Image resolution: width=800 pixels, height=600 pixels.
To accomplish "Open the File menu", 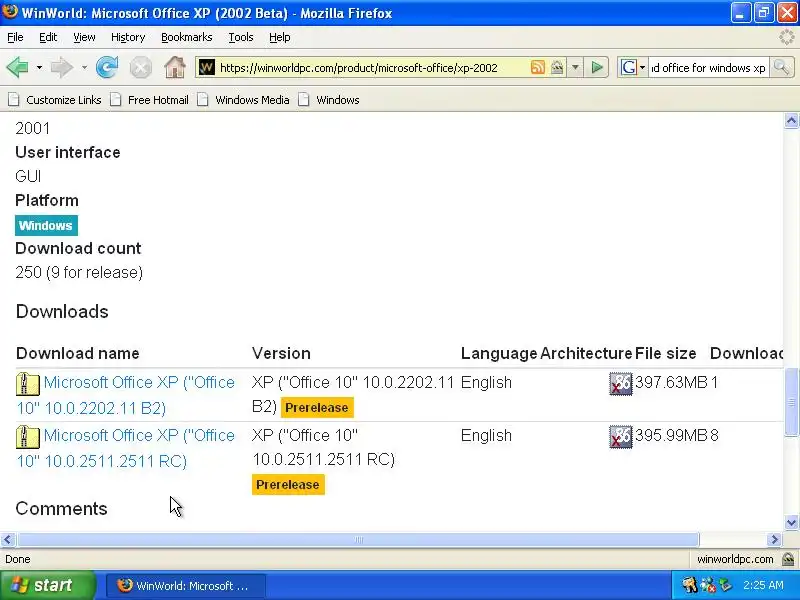I will [15, 37].
